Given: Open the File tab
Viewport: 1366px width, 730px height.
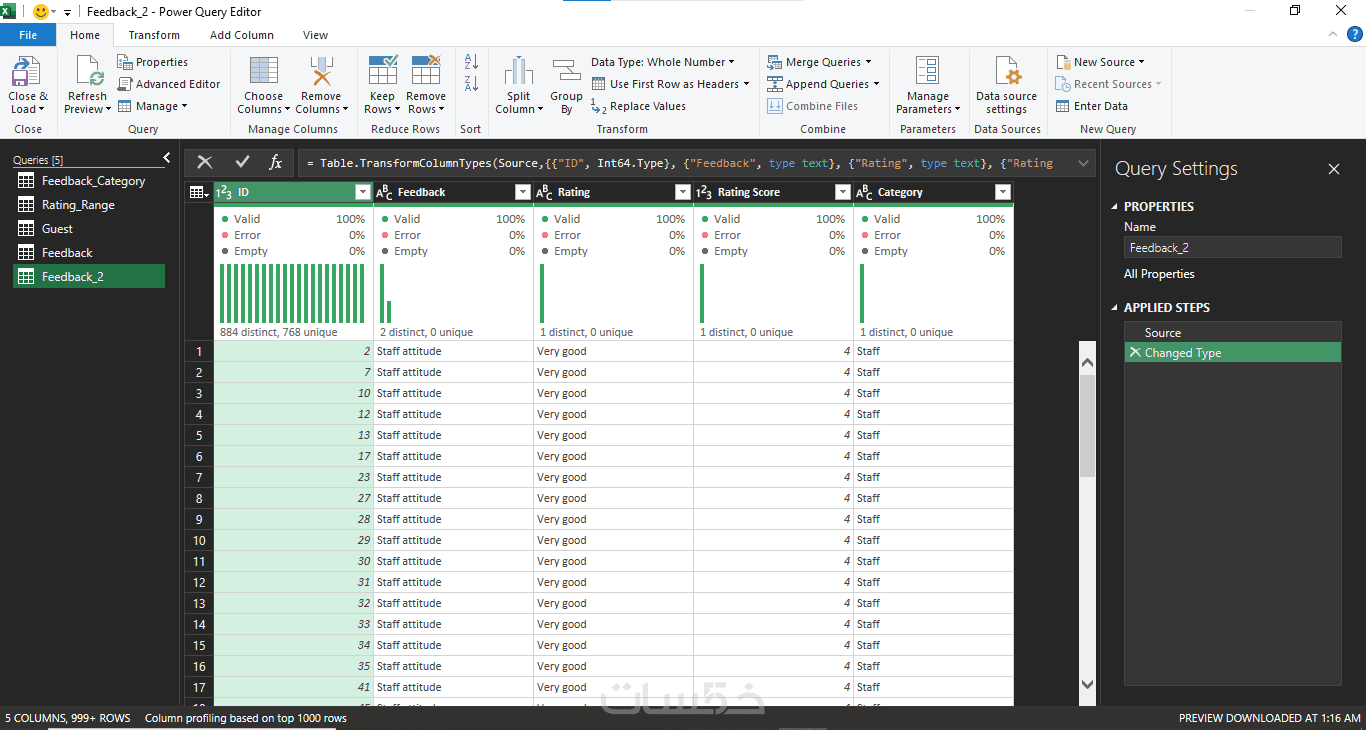Looking at the screenshot, I should (28, 35).
